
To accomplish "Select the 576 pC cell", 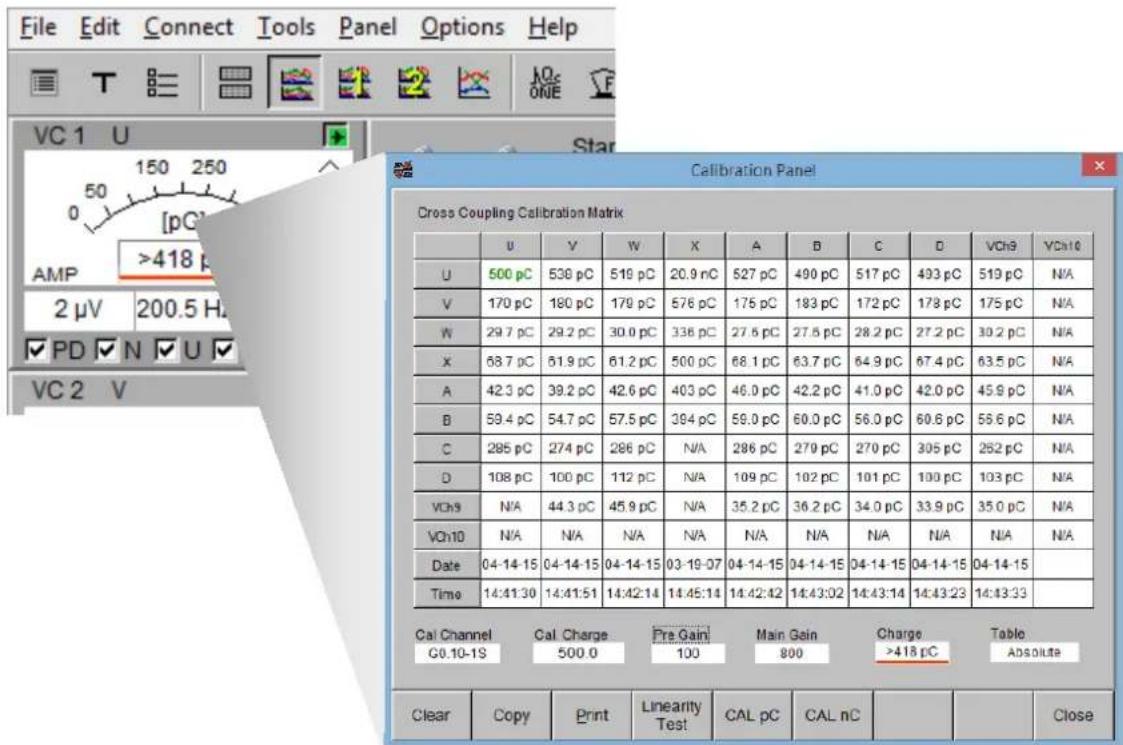I will 694,304.
